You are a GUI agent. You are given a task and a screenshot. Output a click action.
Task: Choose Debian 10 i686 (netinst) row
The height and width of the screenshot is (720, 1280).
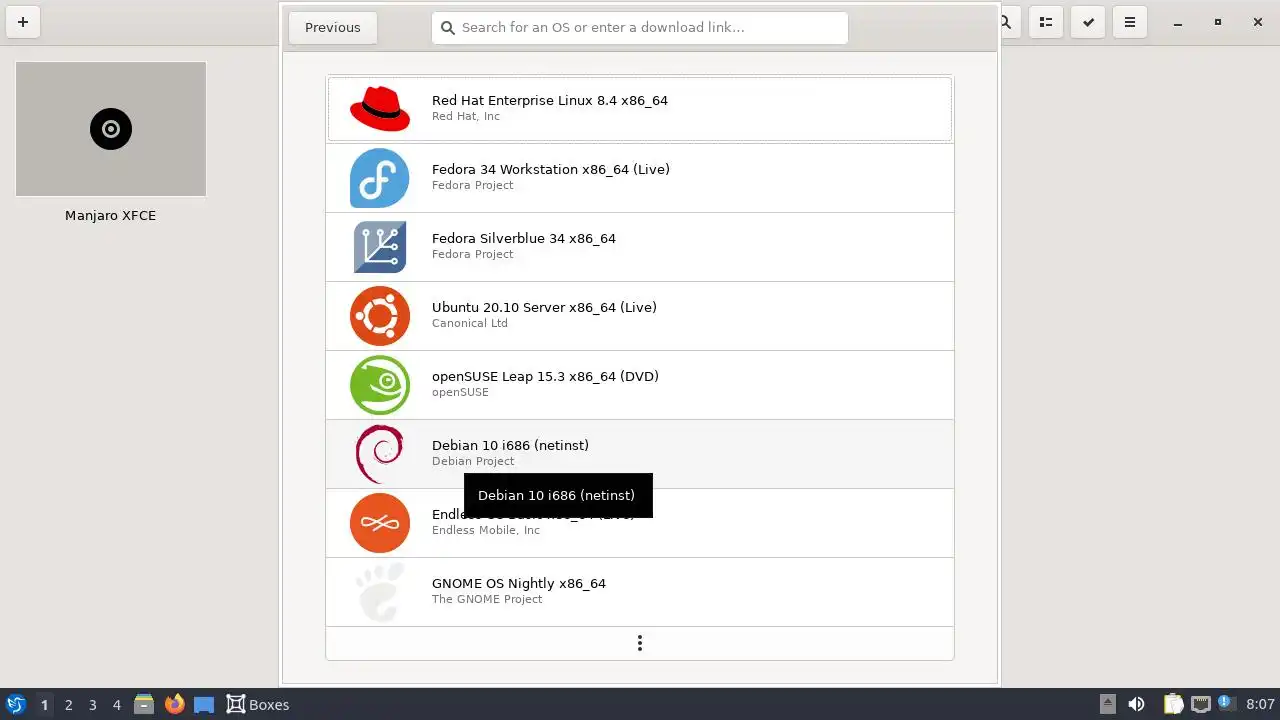(x=640, y=454)
